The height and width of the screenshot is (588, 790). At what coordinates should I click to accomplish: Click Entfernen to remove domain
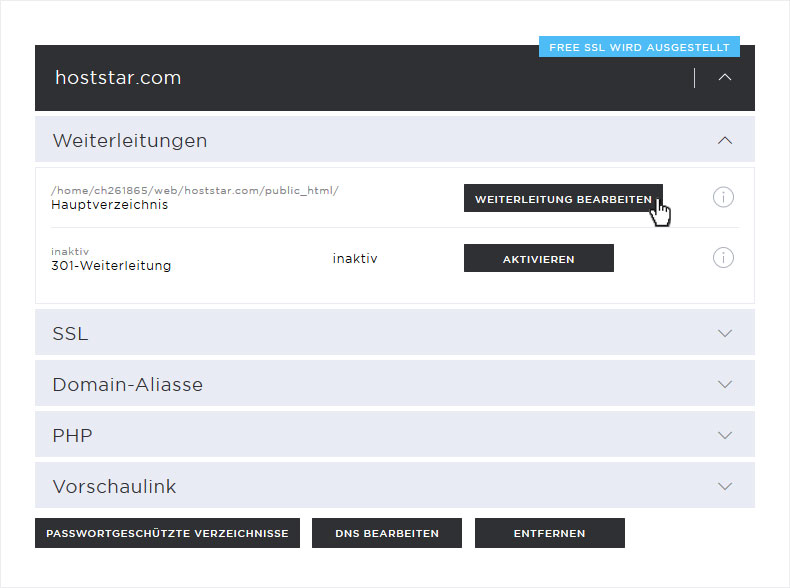click(x=550, y=533)
